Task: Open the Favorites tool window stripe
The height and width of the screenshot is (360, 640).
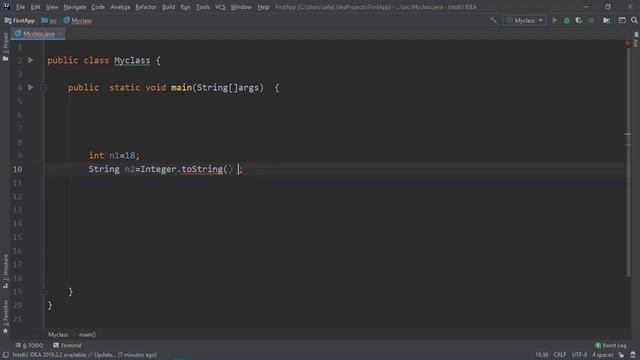Action: coord(5,317)
